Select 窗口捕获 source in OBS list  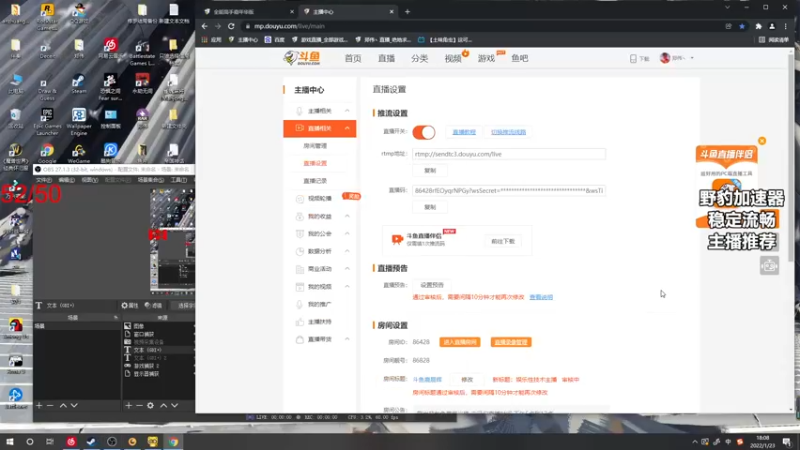[x=143, y=334]
